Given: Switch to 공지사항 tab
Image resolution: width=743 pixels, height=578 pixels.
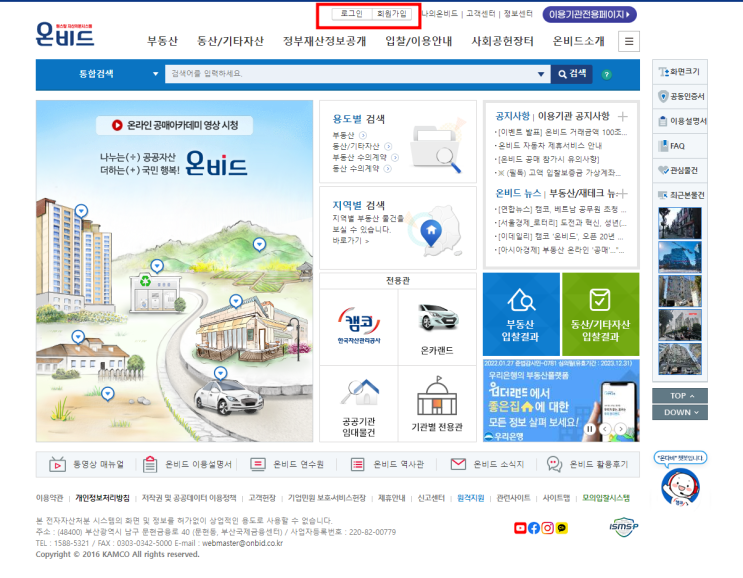Looking at the screenshot, I should 512,116.
